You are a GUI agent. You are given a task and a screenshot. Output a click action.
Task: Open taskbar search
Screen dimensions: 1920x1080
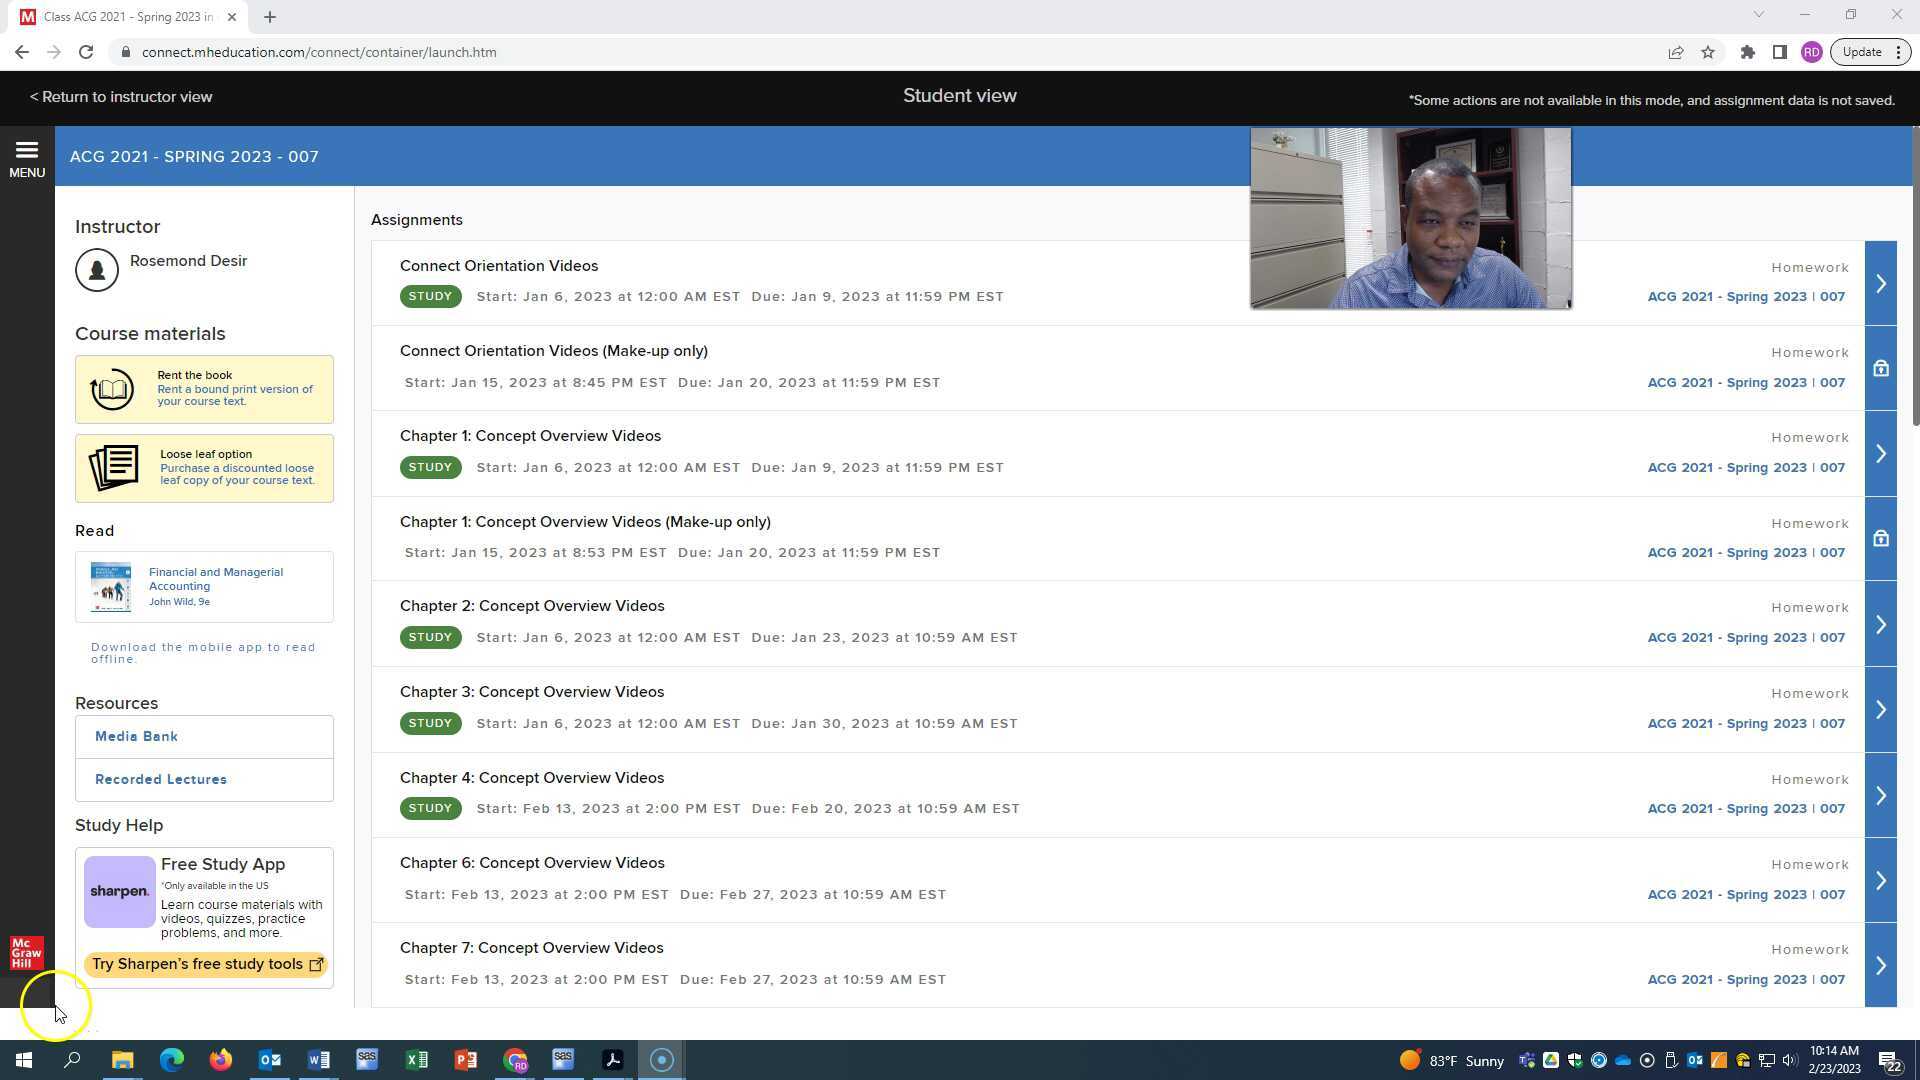[x=72, y=1060]
